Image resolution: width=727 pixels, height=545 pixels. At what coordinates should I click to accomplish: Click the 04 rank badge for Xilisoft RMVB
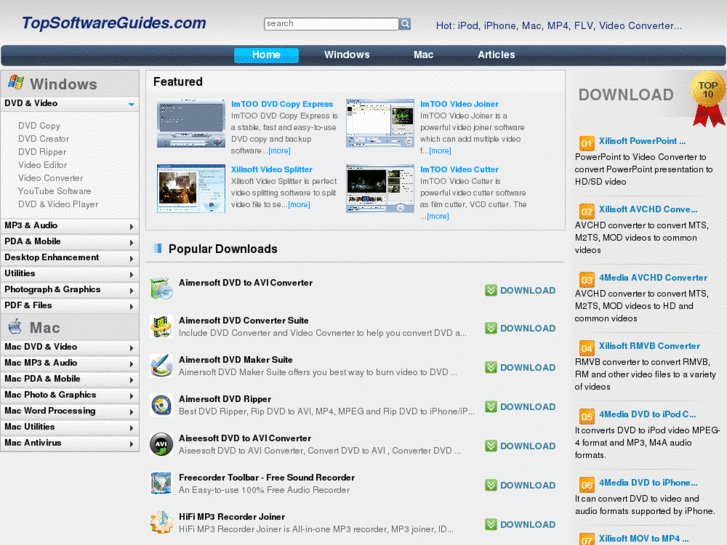[x=587, y=348]
